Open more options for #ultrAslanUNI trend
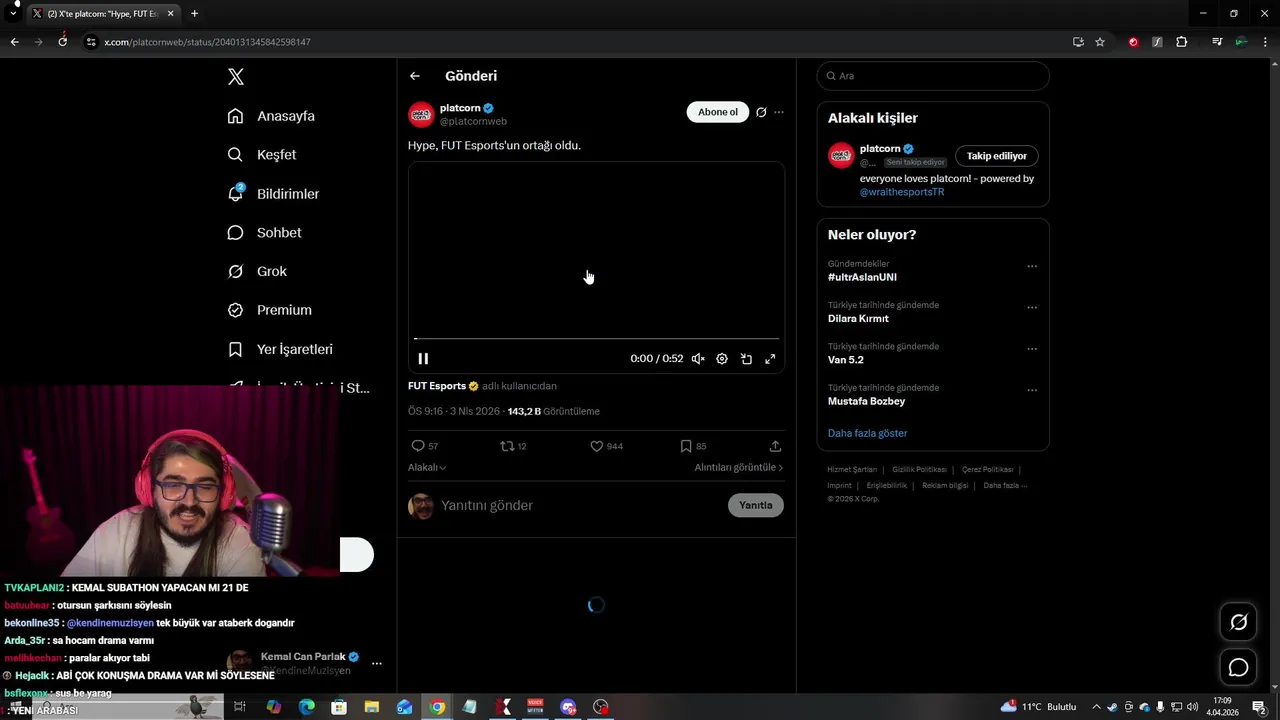Screen dimensions: 1280x720 [1032, 266]
